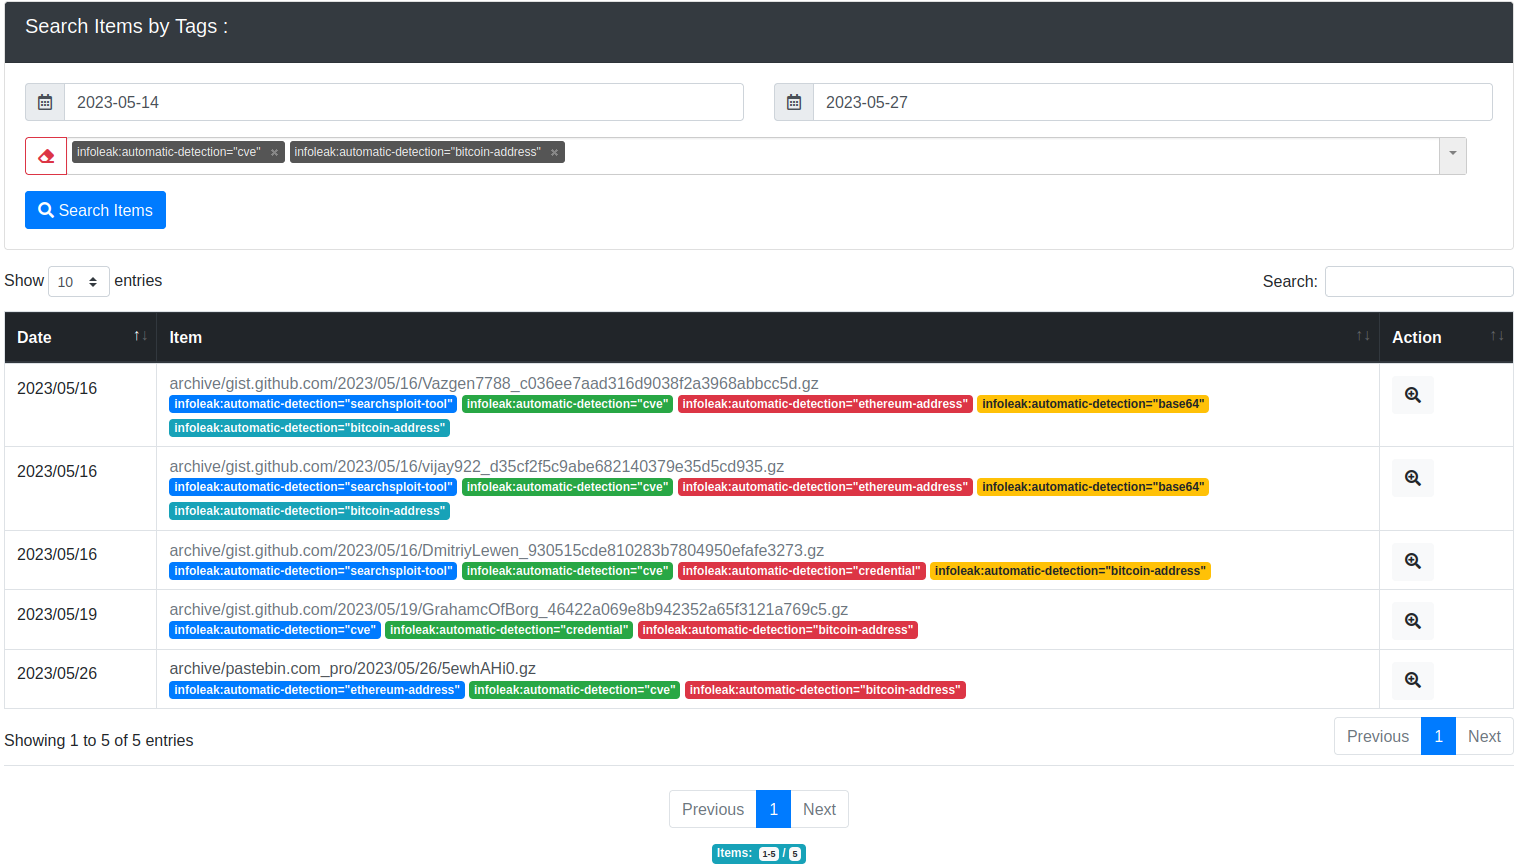Screen dimensions: 1522x867
Task: Open the GrahamcOfBorg item details
Action: pos(1412,620)
